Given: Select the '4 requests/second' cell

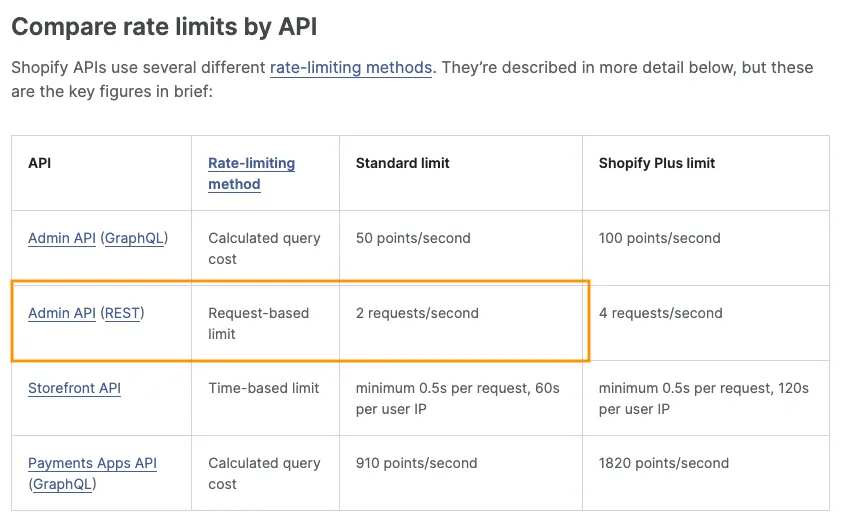Looking at the screenshot, I should 706,323.
